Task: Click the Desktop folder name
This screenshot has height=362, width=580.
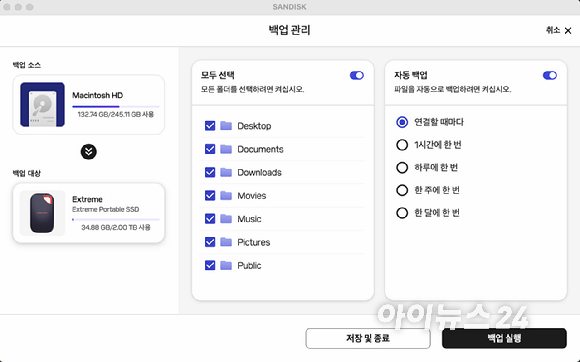Action: pyautogui.click(x=254, y=126)
